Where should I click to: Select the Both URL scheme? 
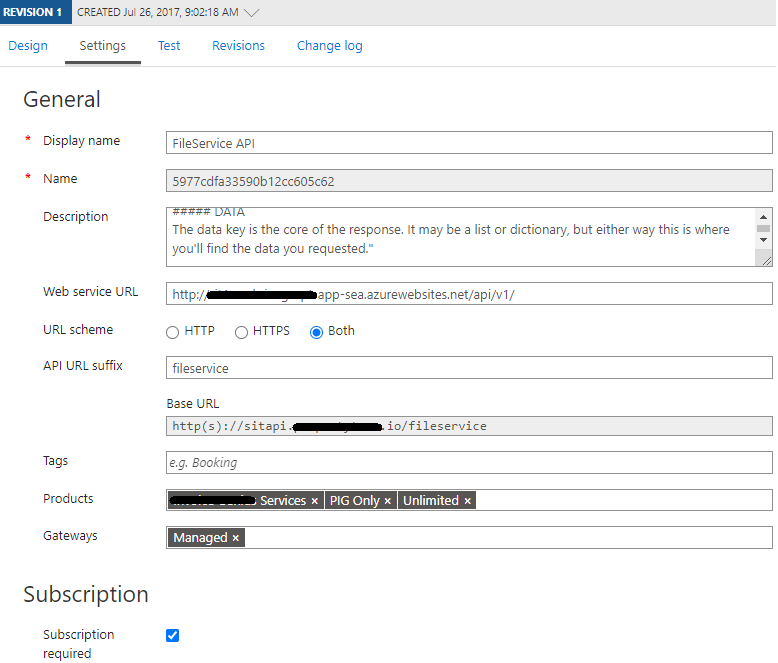[316, 332]
